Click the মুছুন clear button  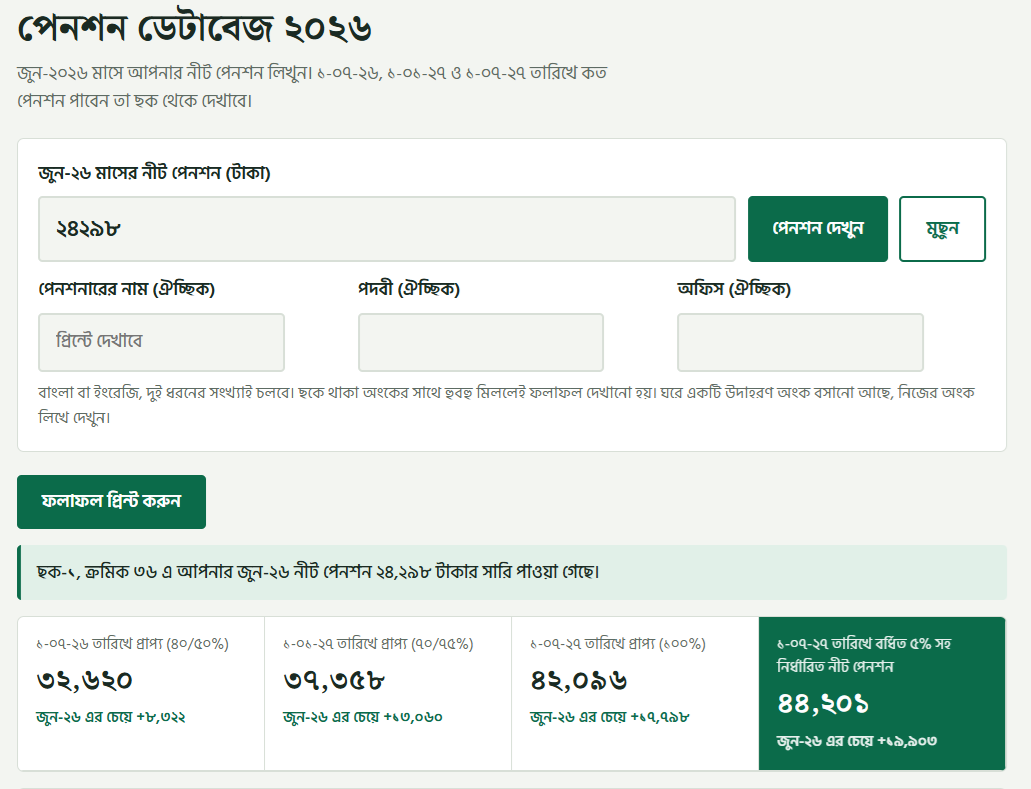click(x=942, y=229)
